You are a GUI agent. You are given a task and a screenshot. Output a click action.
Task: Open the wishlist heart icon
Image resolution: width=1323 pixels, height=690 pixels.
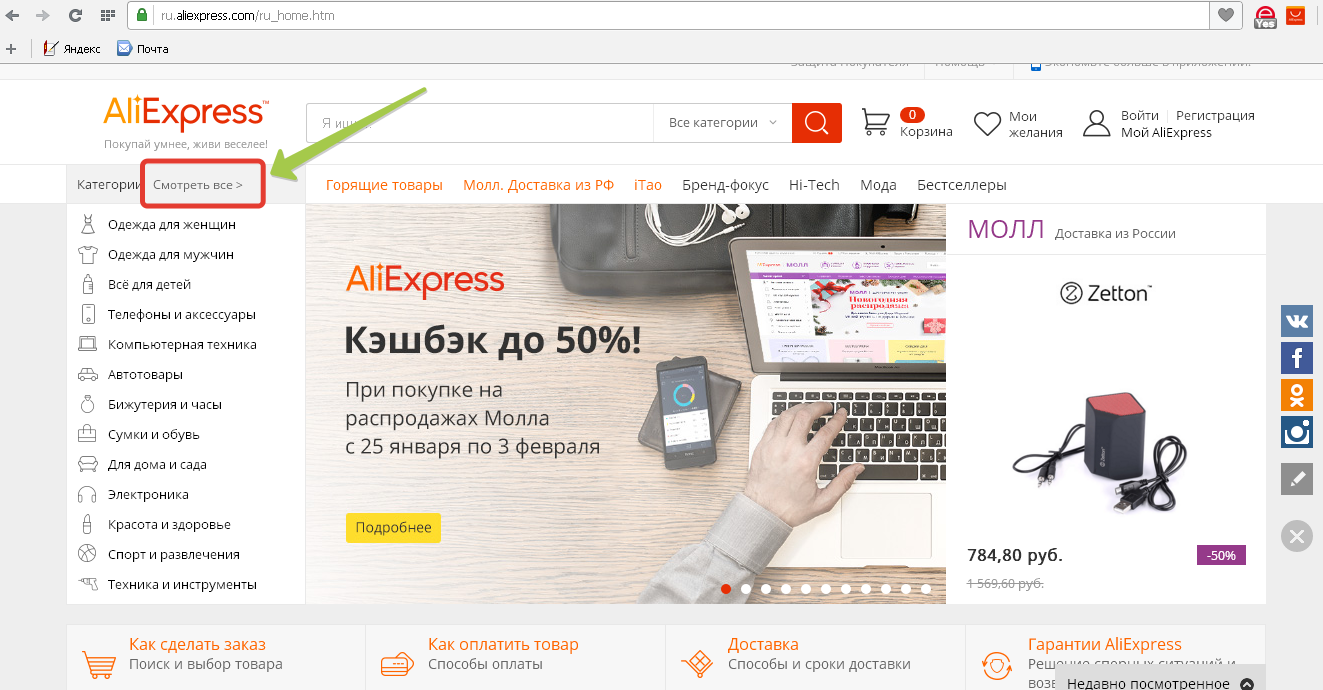987,123
